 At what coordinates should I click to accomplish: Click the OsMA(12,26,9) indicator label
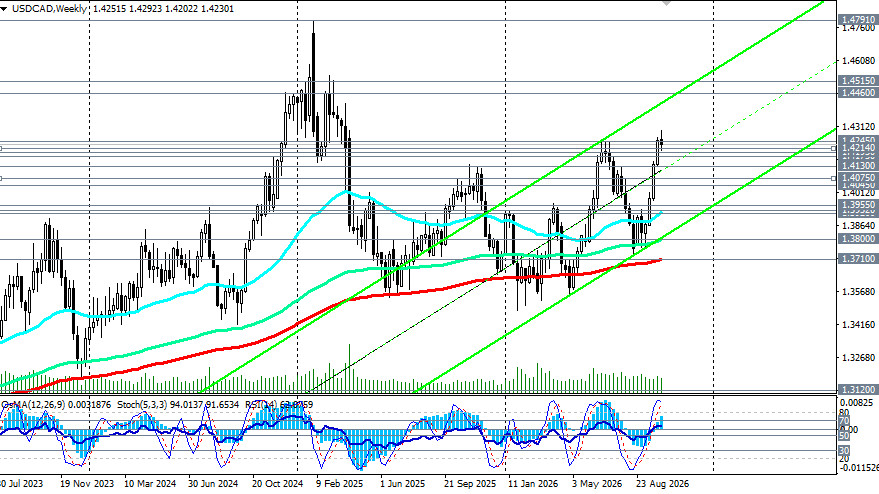coord(33,404)
